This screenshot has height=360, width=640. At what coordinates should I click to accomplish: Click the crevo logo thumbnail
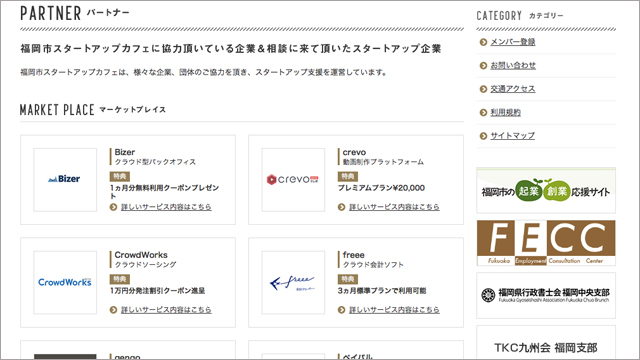pyautogui.click(x=293, y=180)
